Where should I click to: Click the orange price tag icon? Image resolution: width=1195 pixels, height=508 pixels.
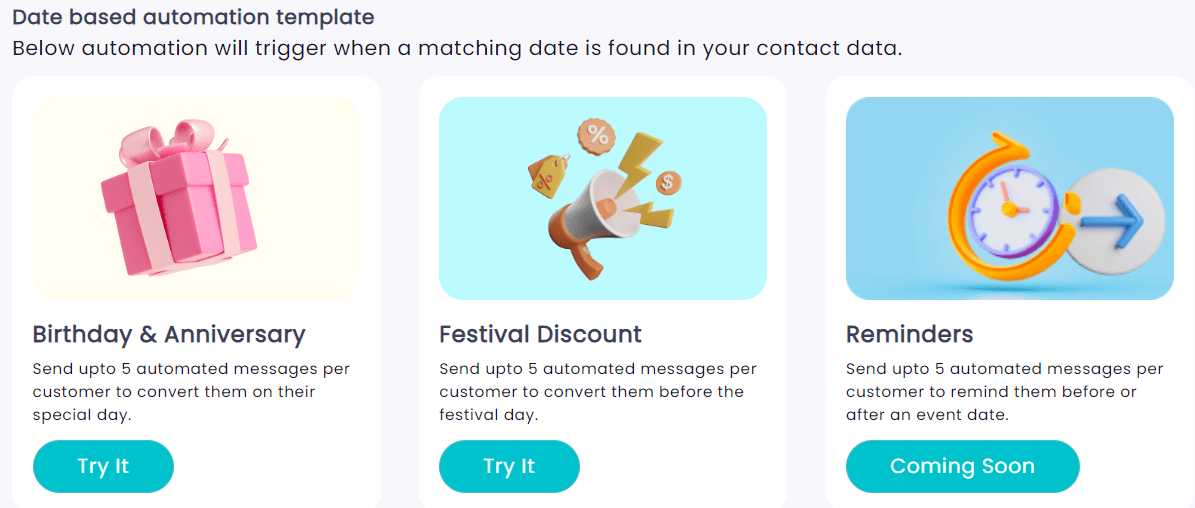click(546, 176)
